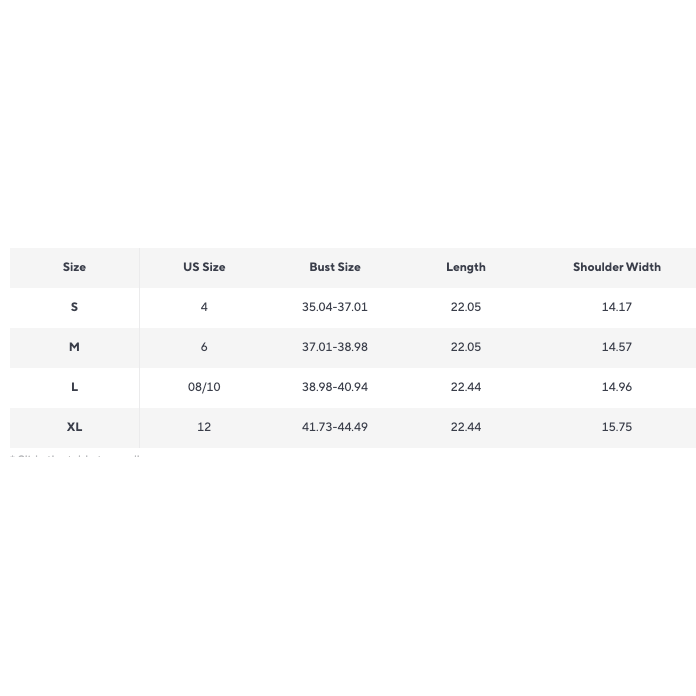696x696 pixels.
Task: Click shoulder width 14.57 cell
Action: pos(617,347)
